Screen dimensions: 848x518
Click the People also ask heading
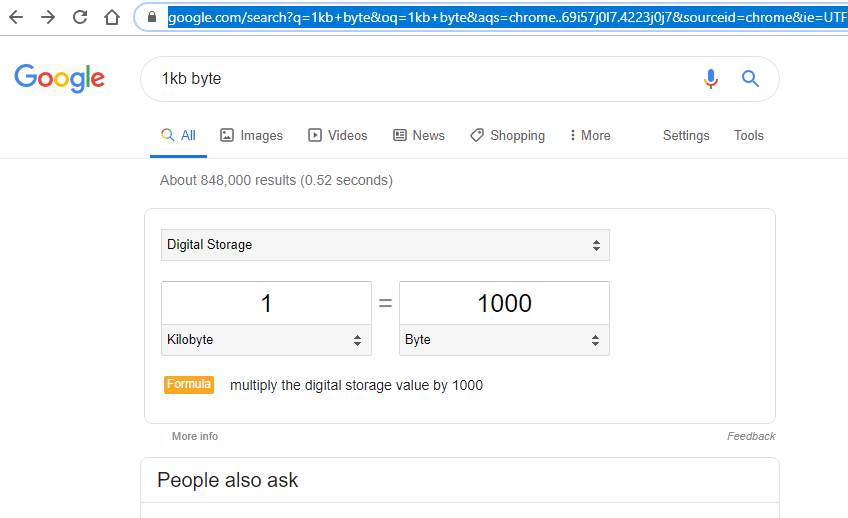click(x=228, y=480)
